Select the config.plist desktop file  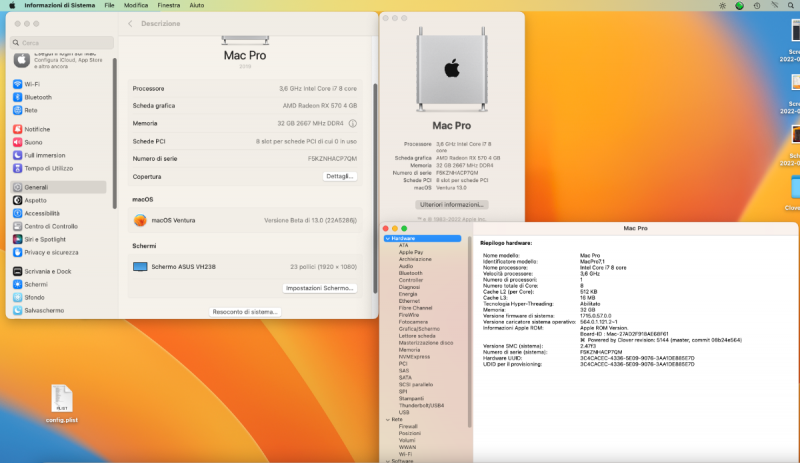click(x=62, y=404)
